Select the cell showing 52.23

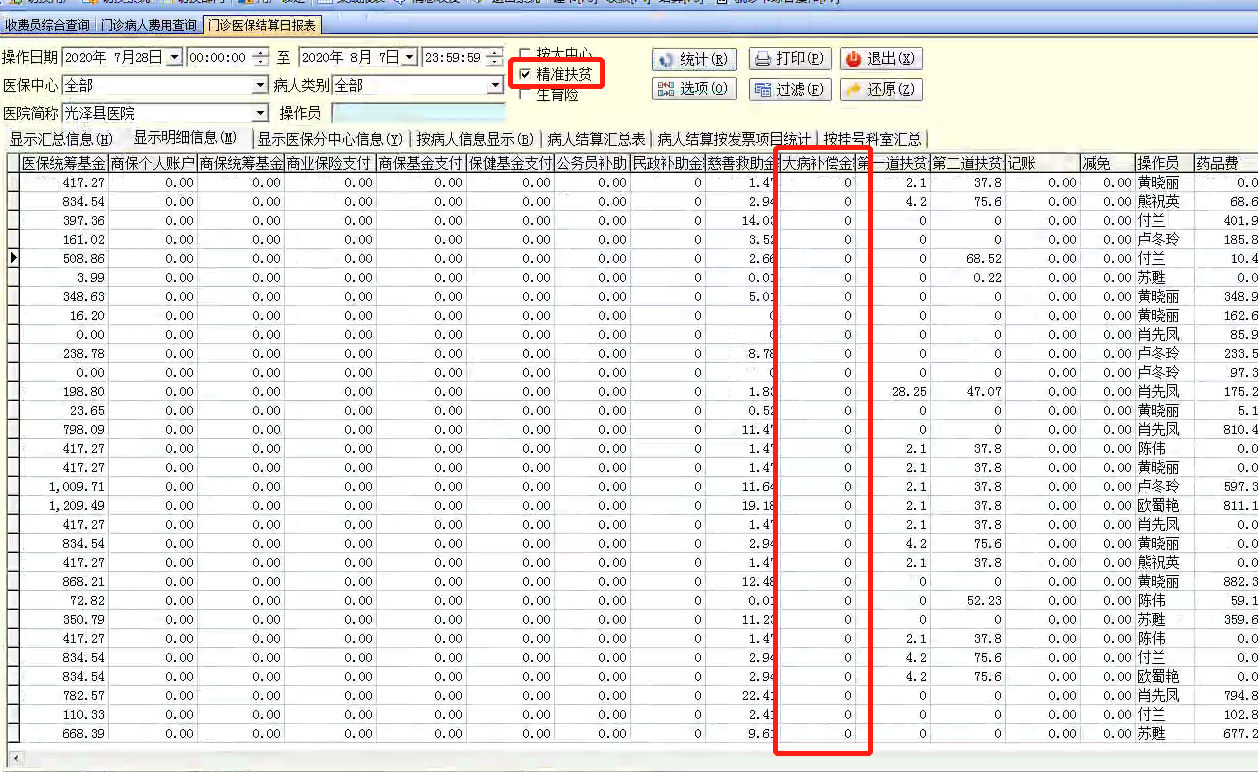coord(967,600)
